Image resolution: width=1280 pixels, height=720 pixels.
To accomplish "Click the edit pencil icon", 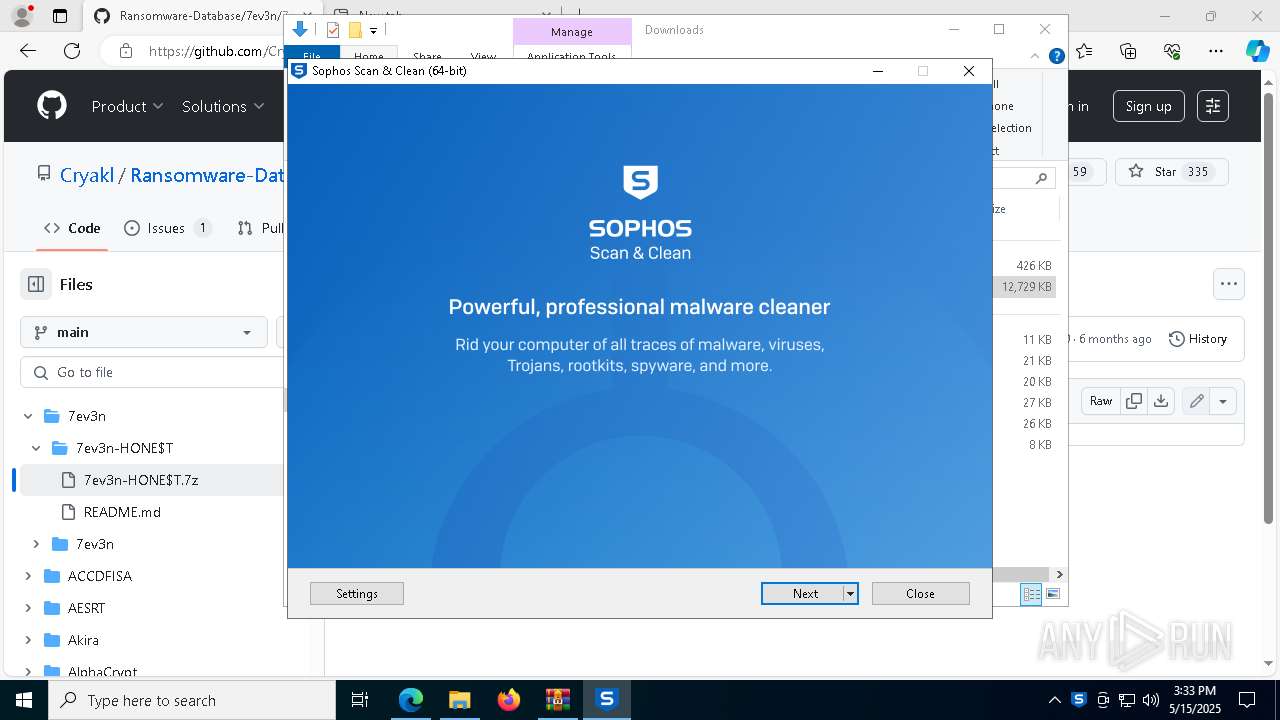I will tap(1196, 401).
